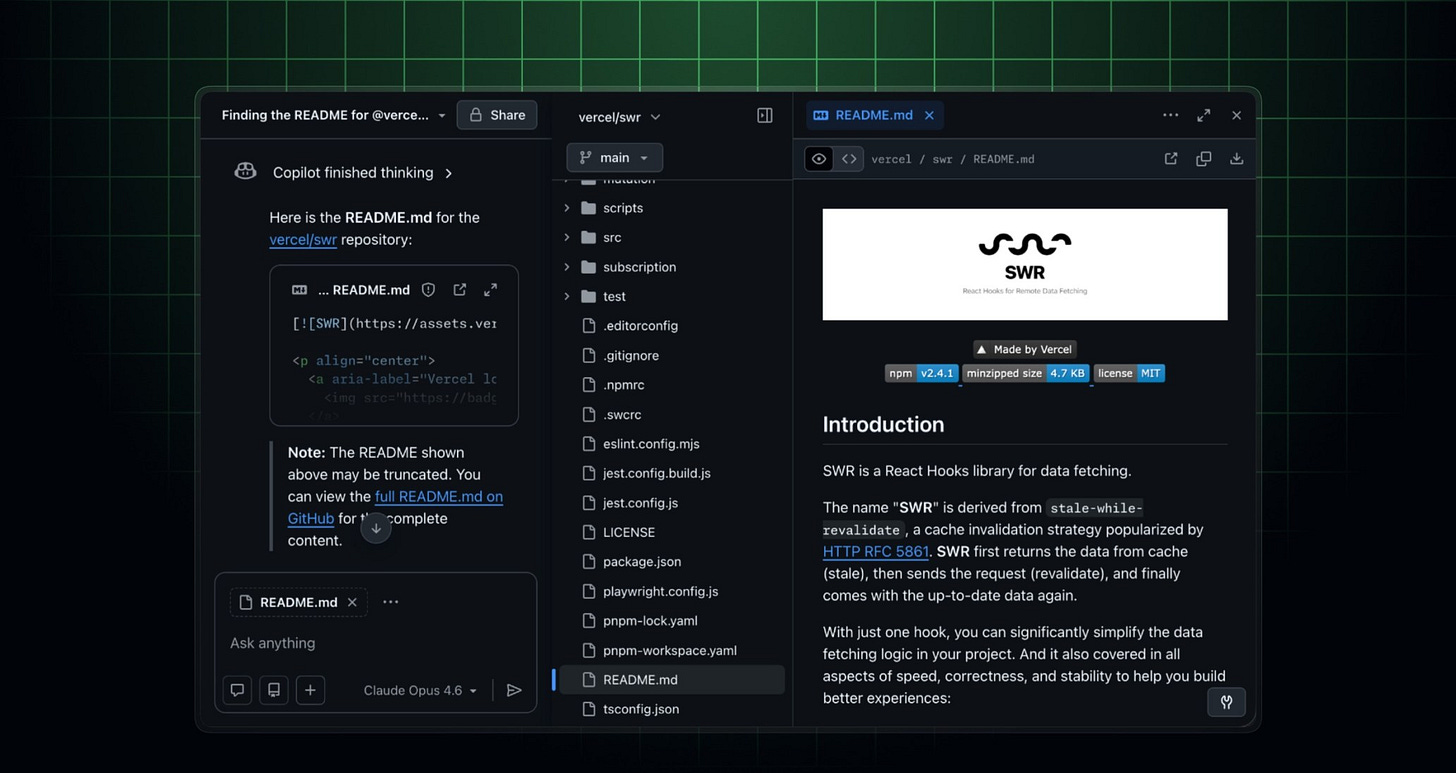Enable rendered preview with the eye toggle
The width and height of the screenshot is (1456, 773).
coord(819,158)
